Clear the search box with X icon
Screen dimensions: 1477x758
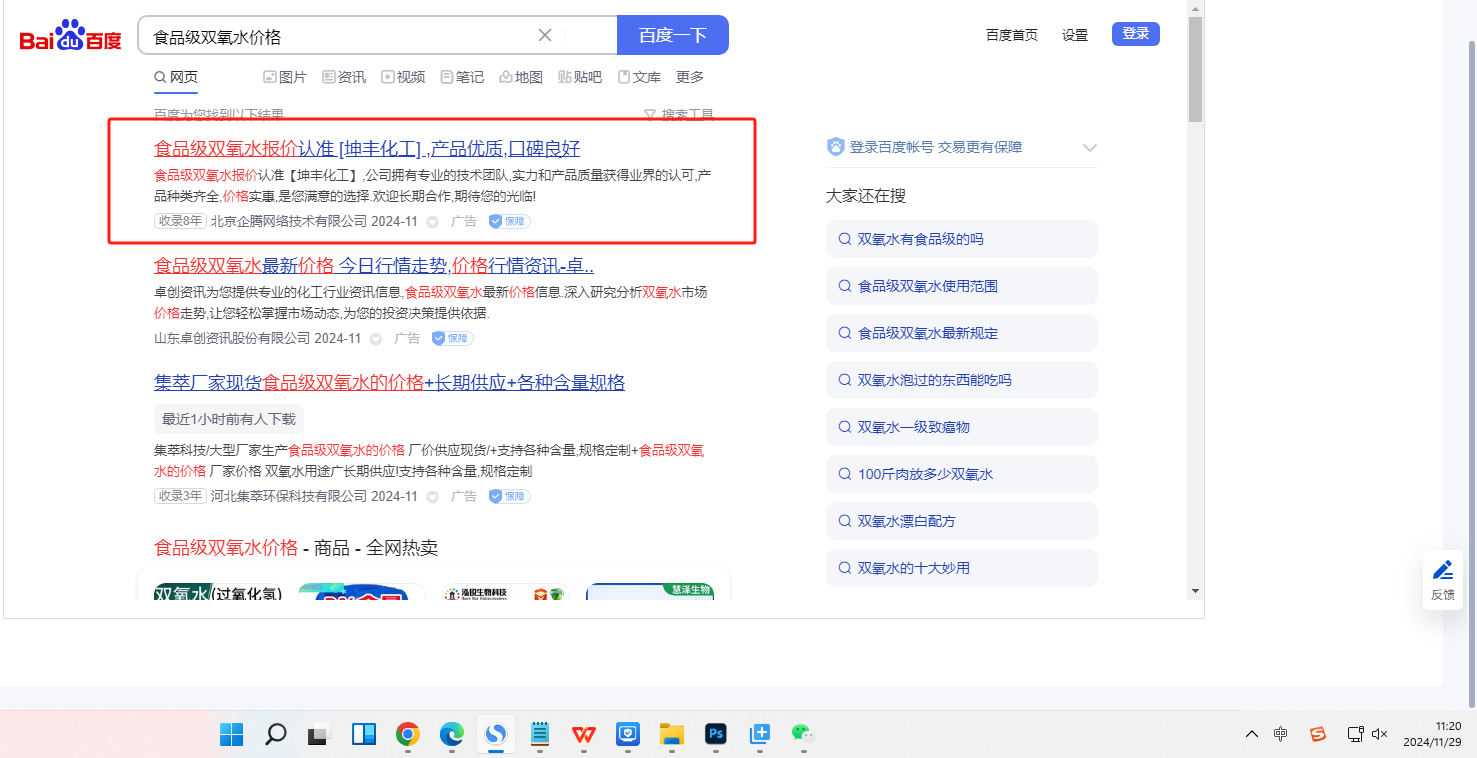tap(545, 36)
